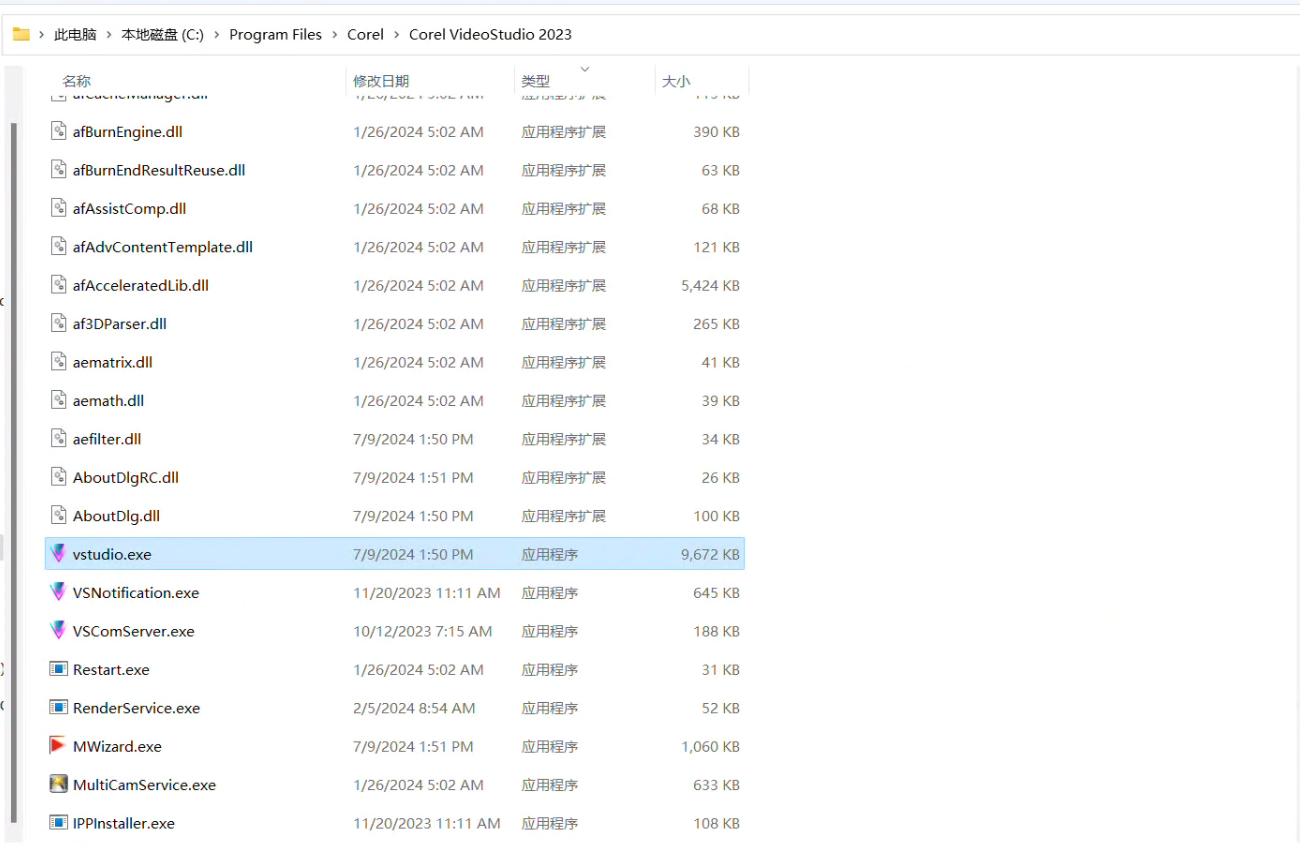Click the af3DParser.dll file icon
1300x847 pixels.
(59, 324)
